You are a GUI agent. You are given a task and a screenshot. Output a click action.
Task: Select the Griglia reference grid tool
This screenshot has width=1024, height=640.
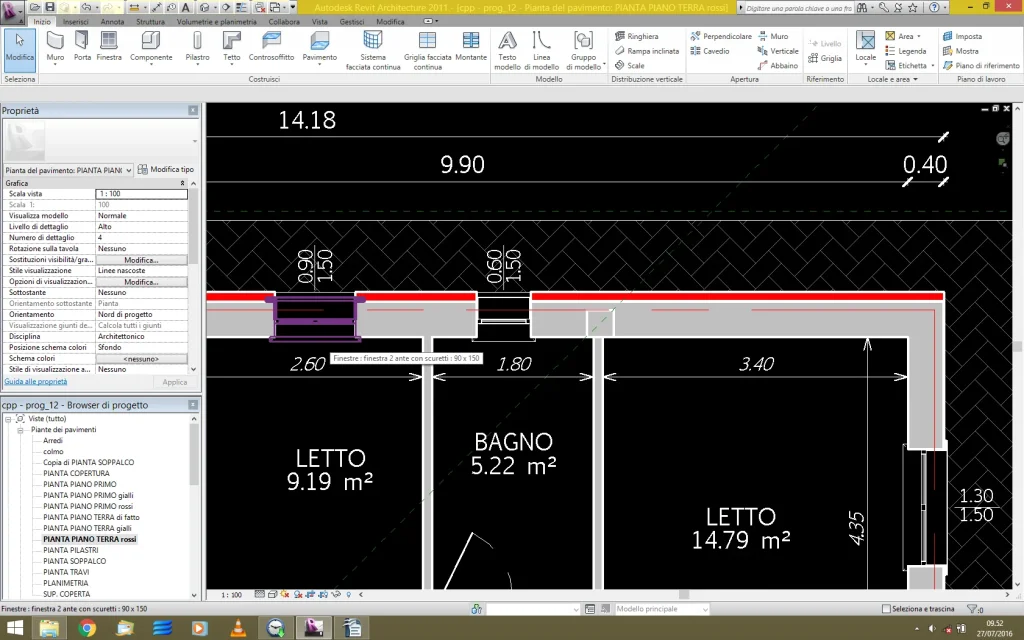point(825,58)
